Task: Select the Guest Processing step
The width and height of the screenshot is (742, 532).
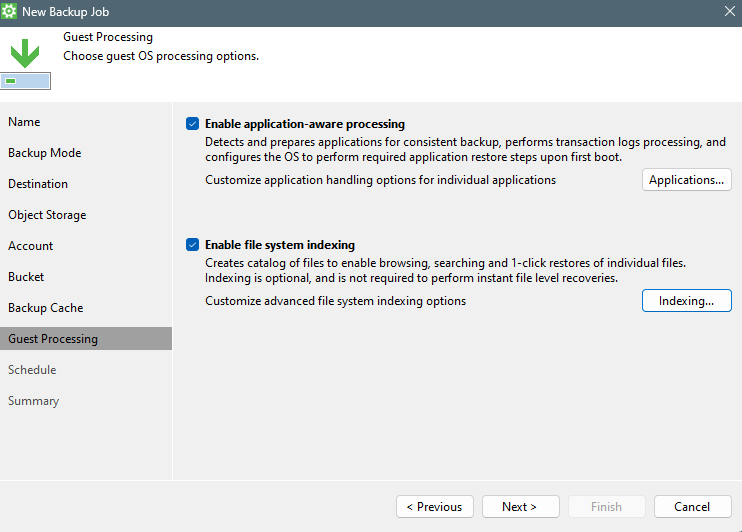Action: coord(53,339)
